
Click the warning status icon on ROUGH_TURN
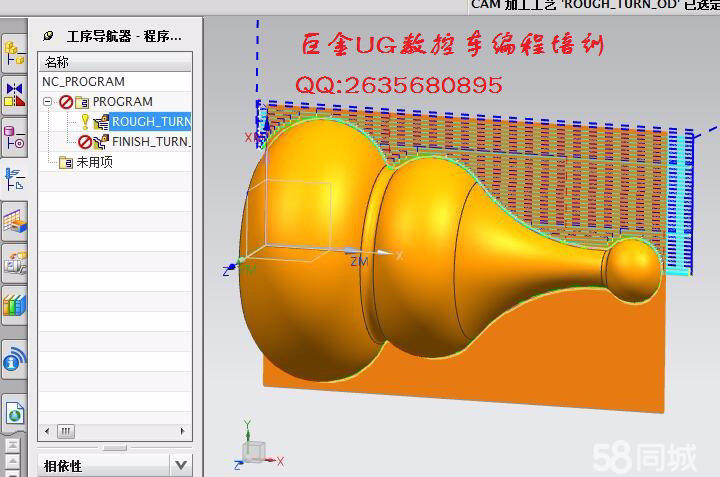pyautogui.click(x=85, y=122)
